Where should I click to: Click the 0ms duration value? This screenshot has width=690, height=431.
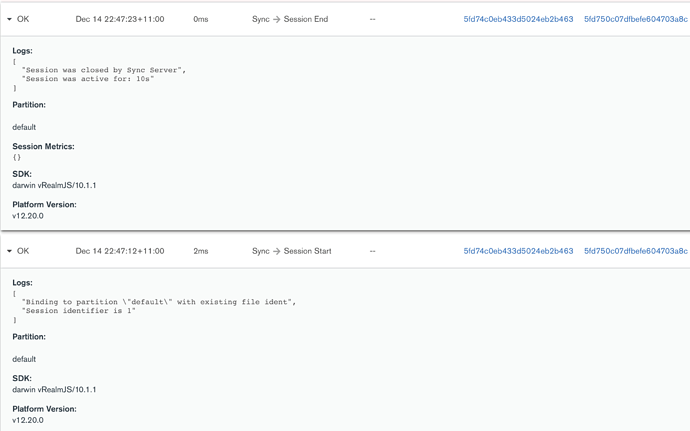coord(201,19)
